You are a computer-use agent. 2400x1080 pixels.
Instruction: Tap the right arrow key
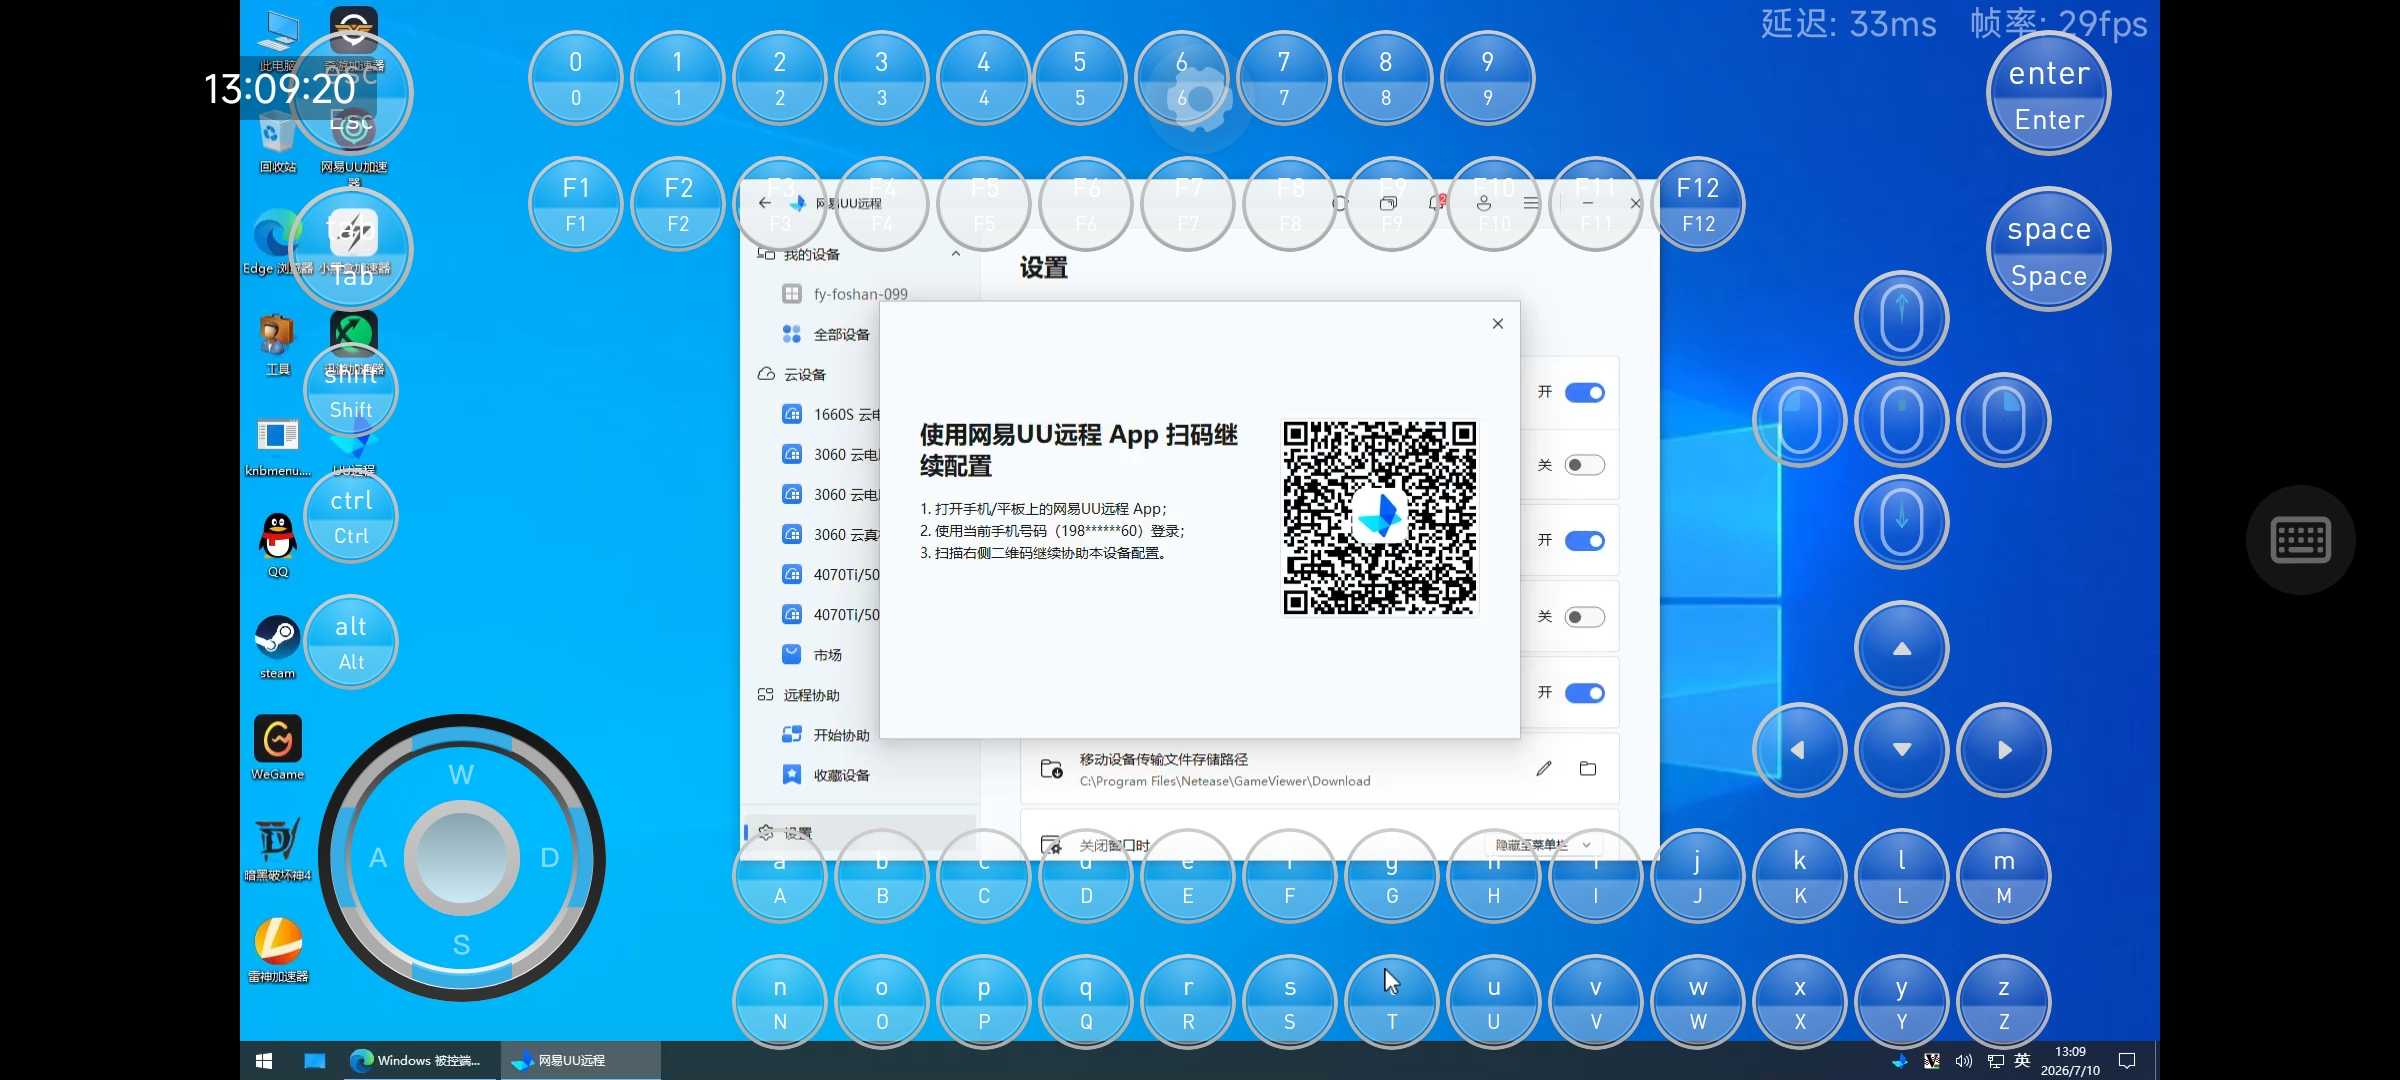pos(2004,750)
